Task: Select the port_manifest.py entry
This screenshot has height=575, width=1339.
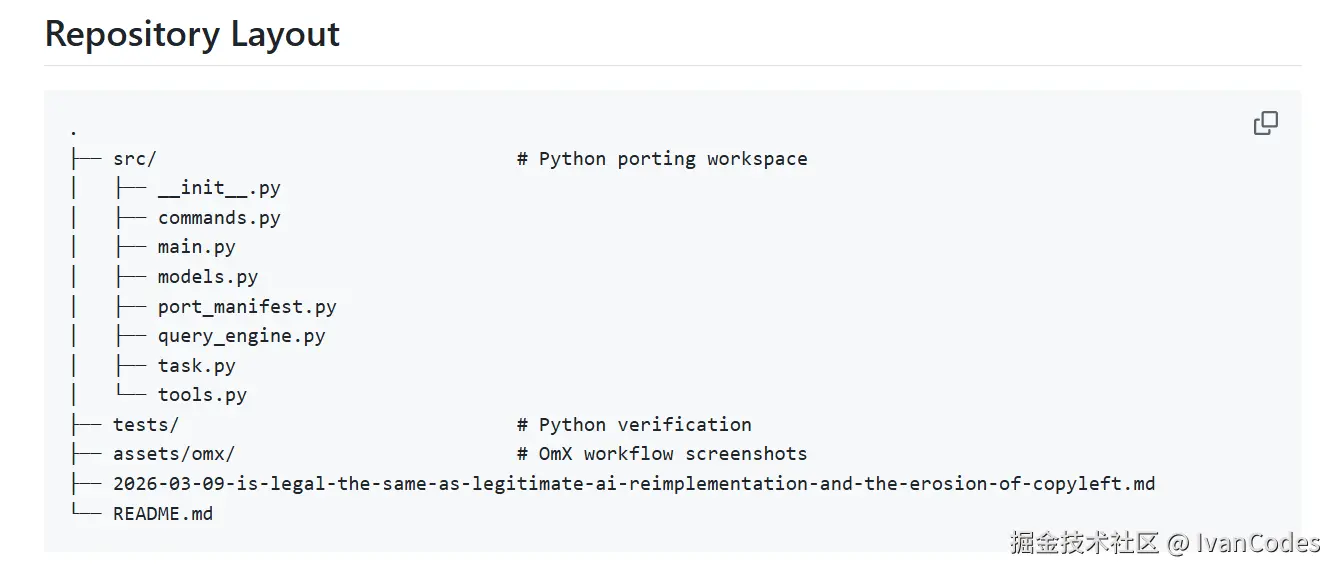Action: (x=247, y=307)
